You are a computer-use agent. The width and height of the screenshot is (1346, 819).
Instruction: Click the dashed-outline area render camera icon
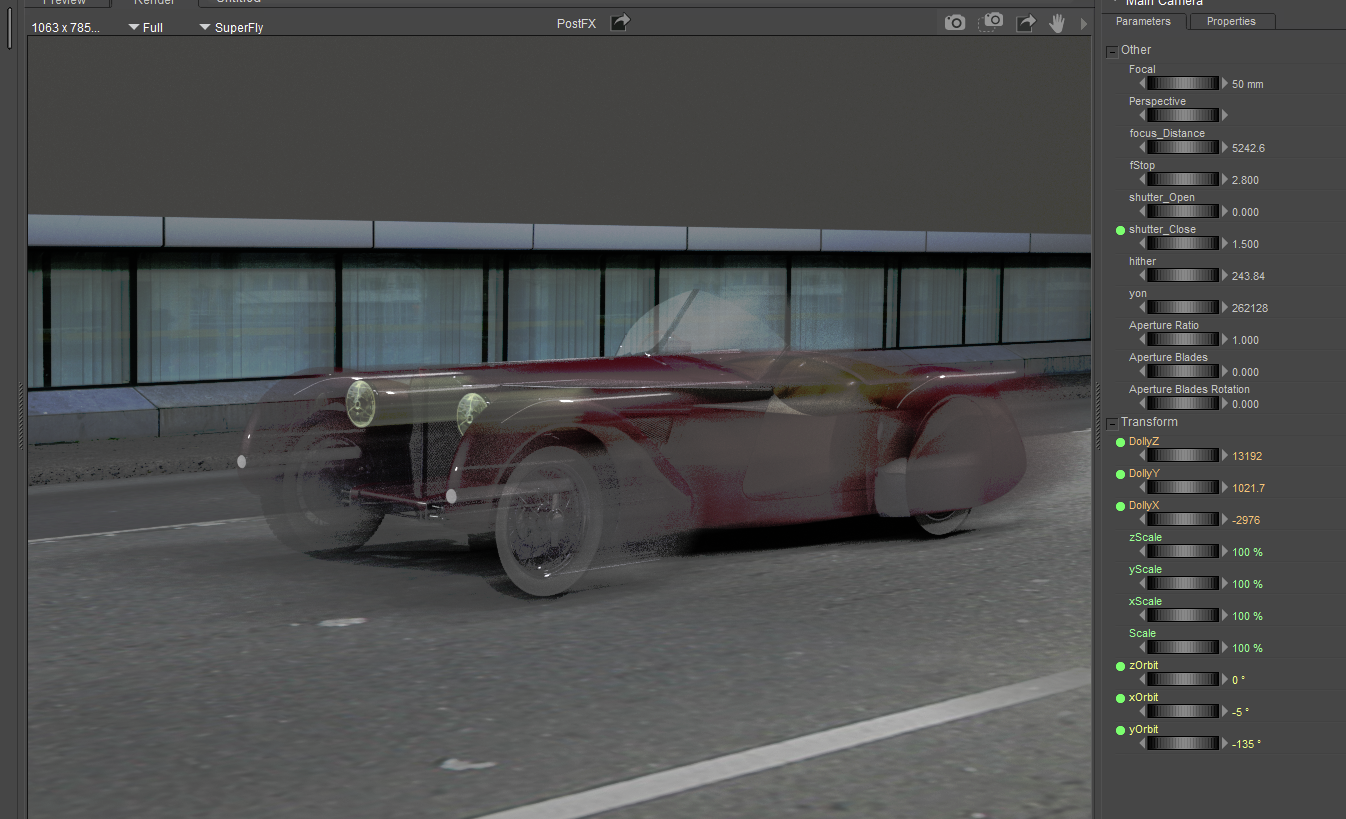(x=991, y=22)
